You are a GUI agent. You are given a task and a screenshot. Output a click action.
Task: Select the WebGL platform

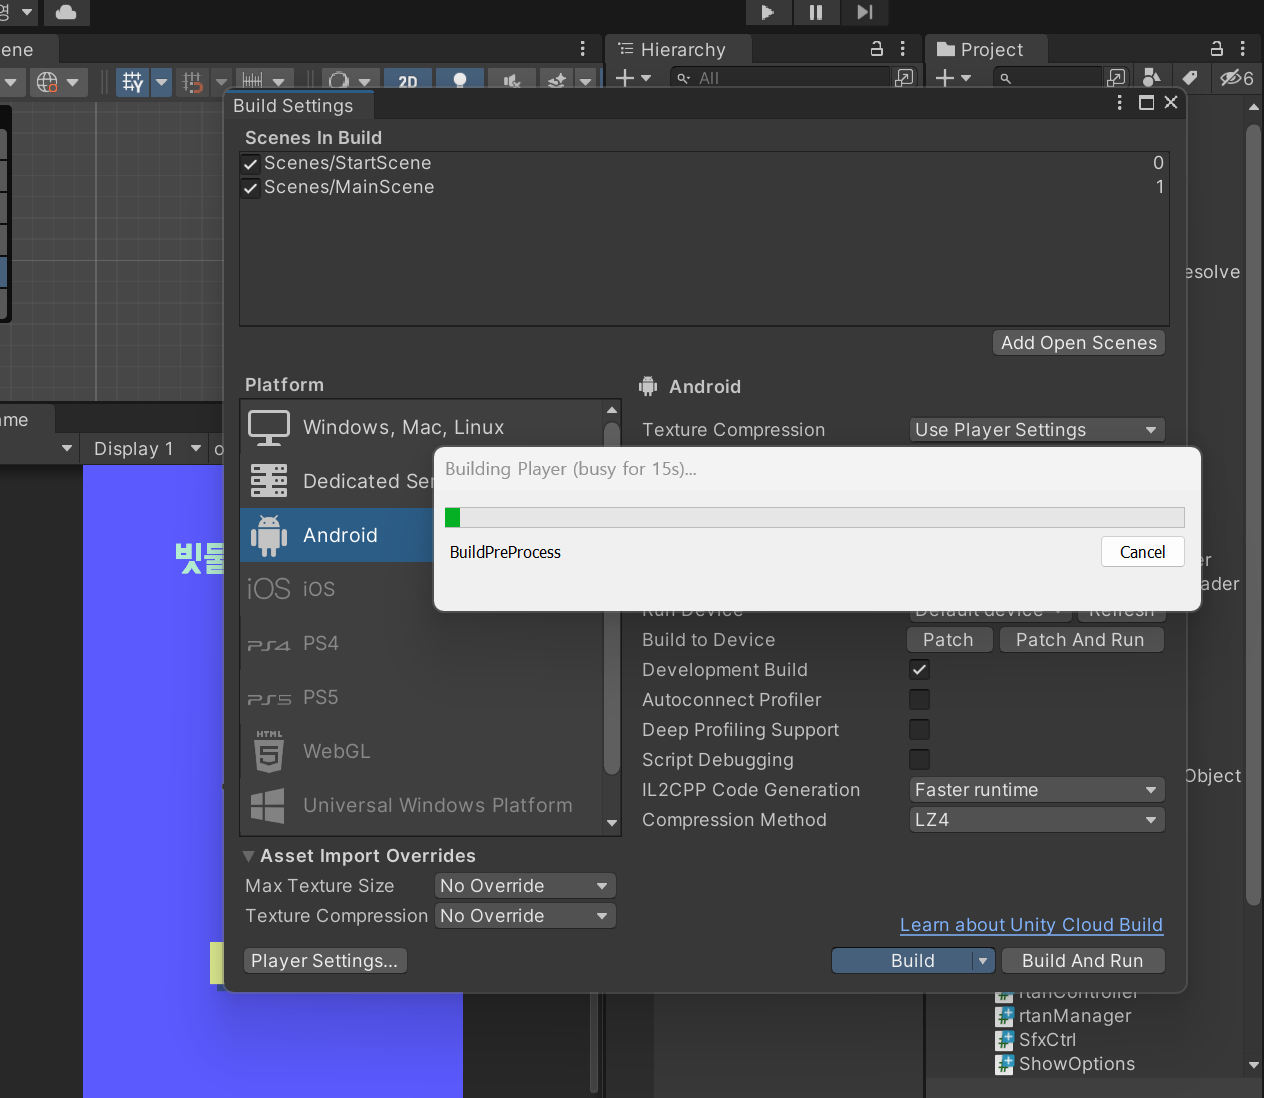(x=422, y=751)
